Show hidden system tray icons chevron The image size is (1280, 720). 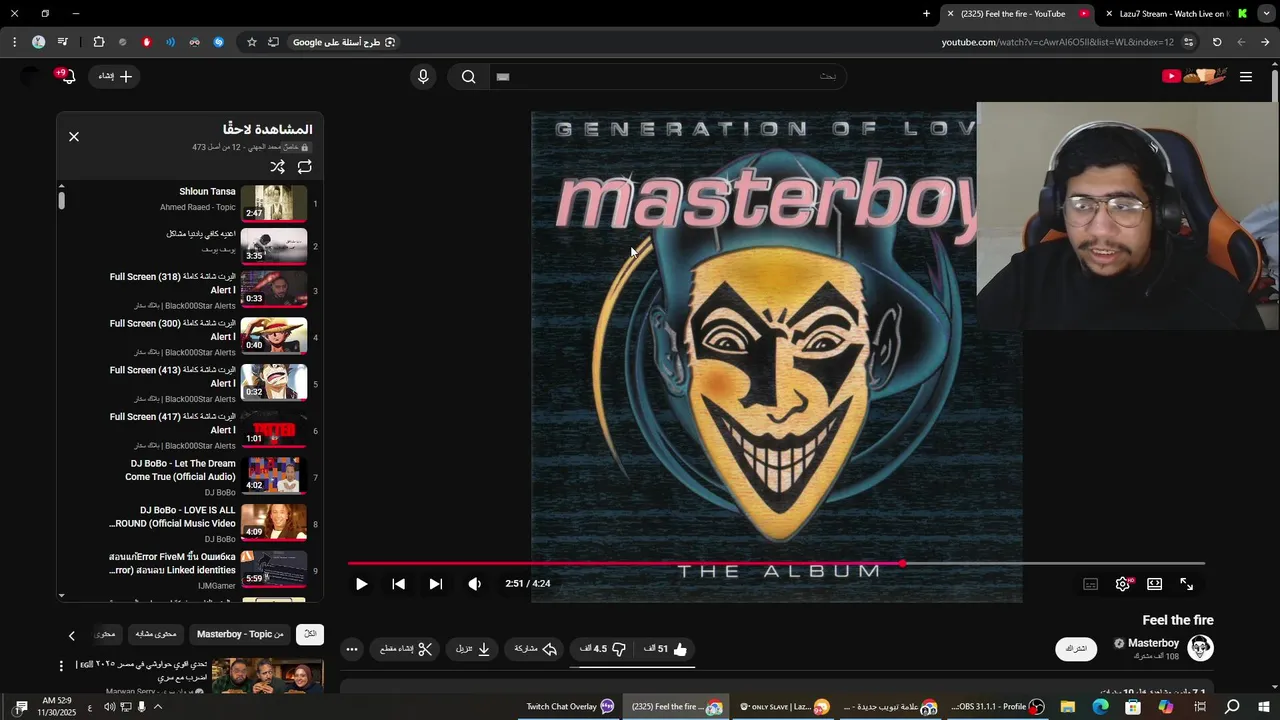pos(157,707)
